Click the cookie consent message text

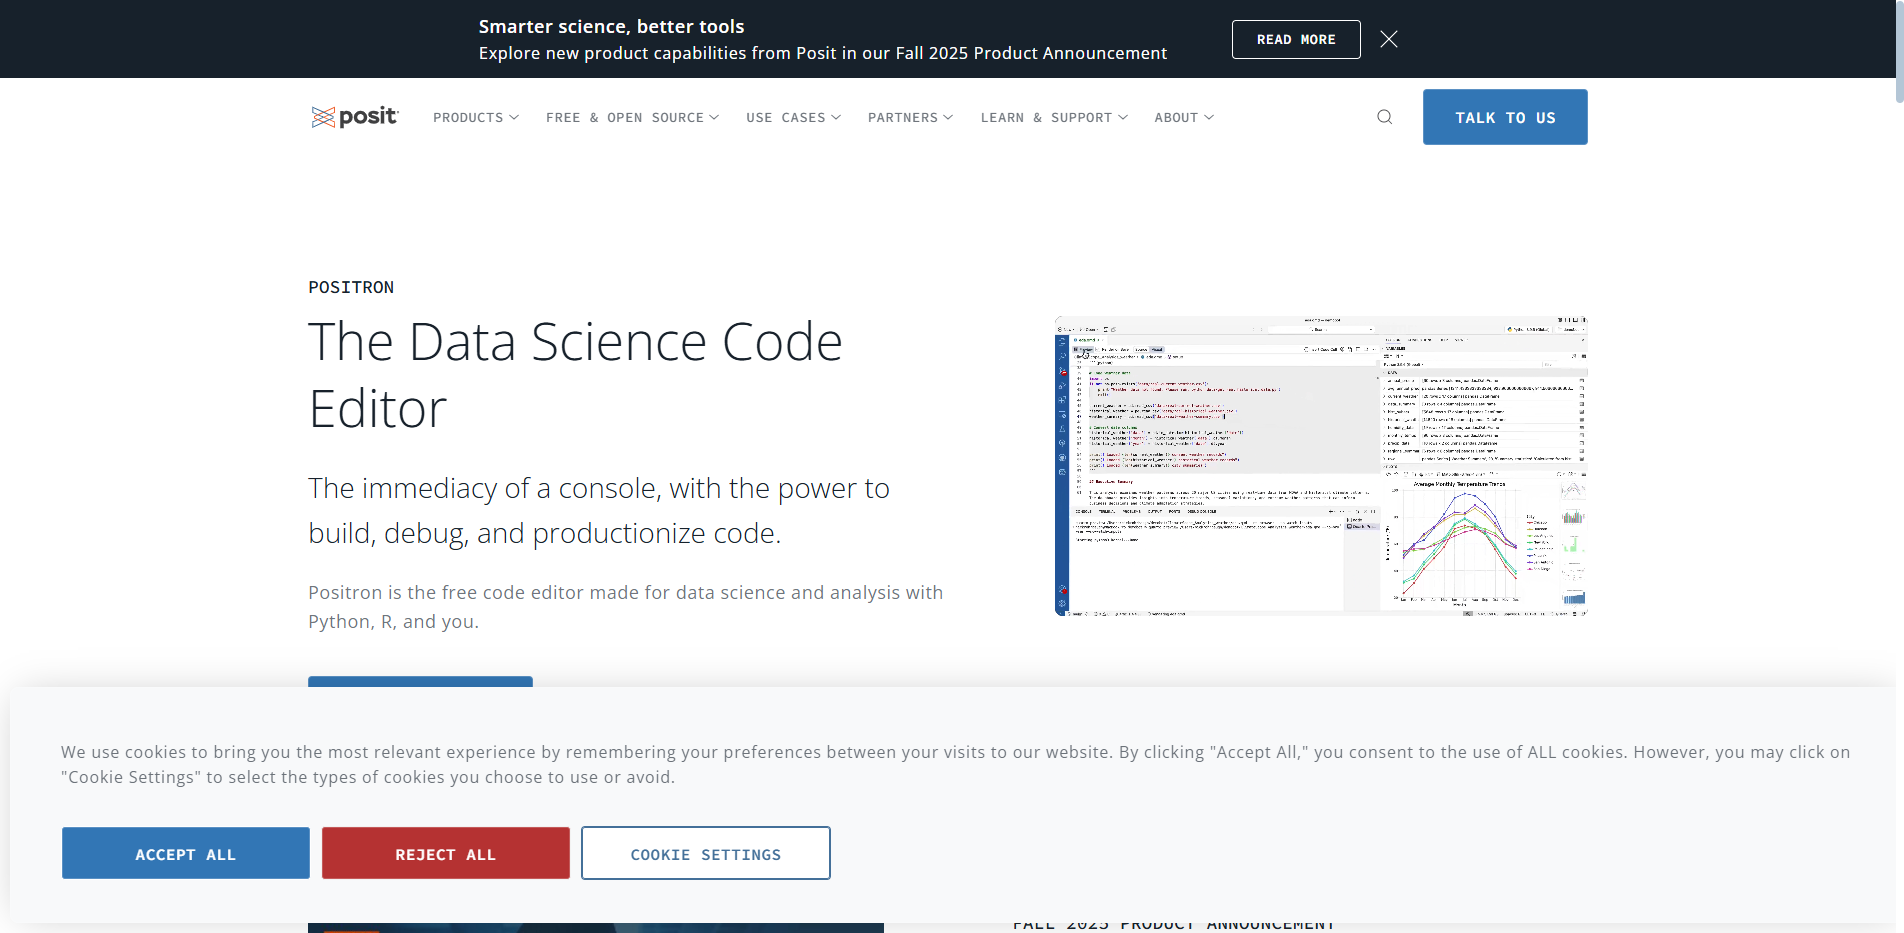point(955,765)
